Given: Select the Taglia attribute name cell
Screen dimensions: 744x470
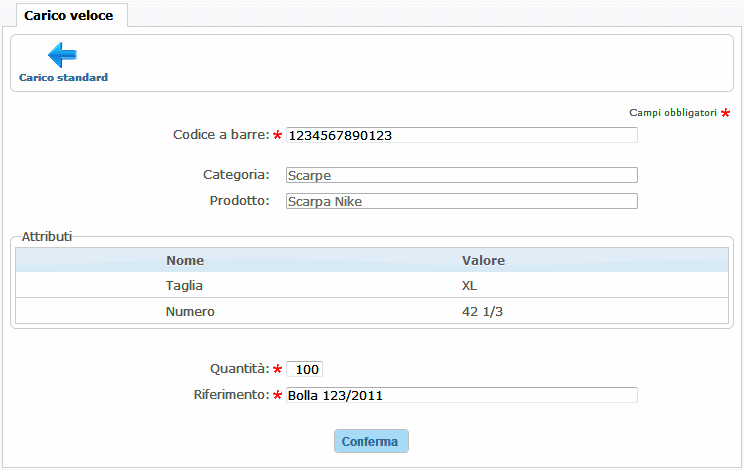Looking at the screenshot, I should tap(185, 285).
